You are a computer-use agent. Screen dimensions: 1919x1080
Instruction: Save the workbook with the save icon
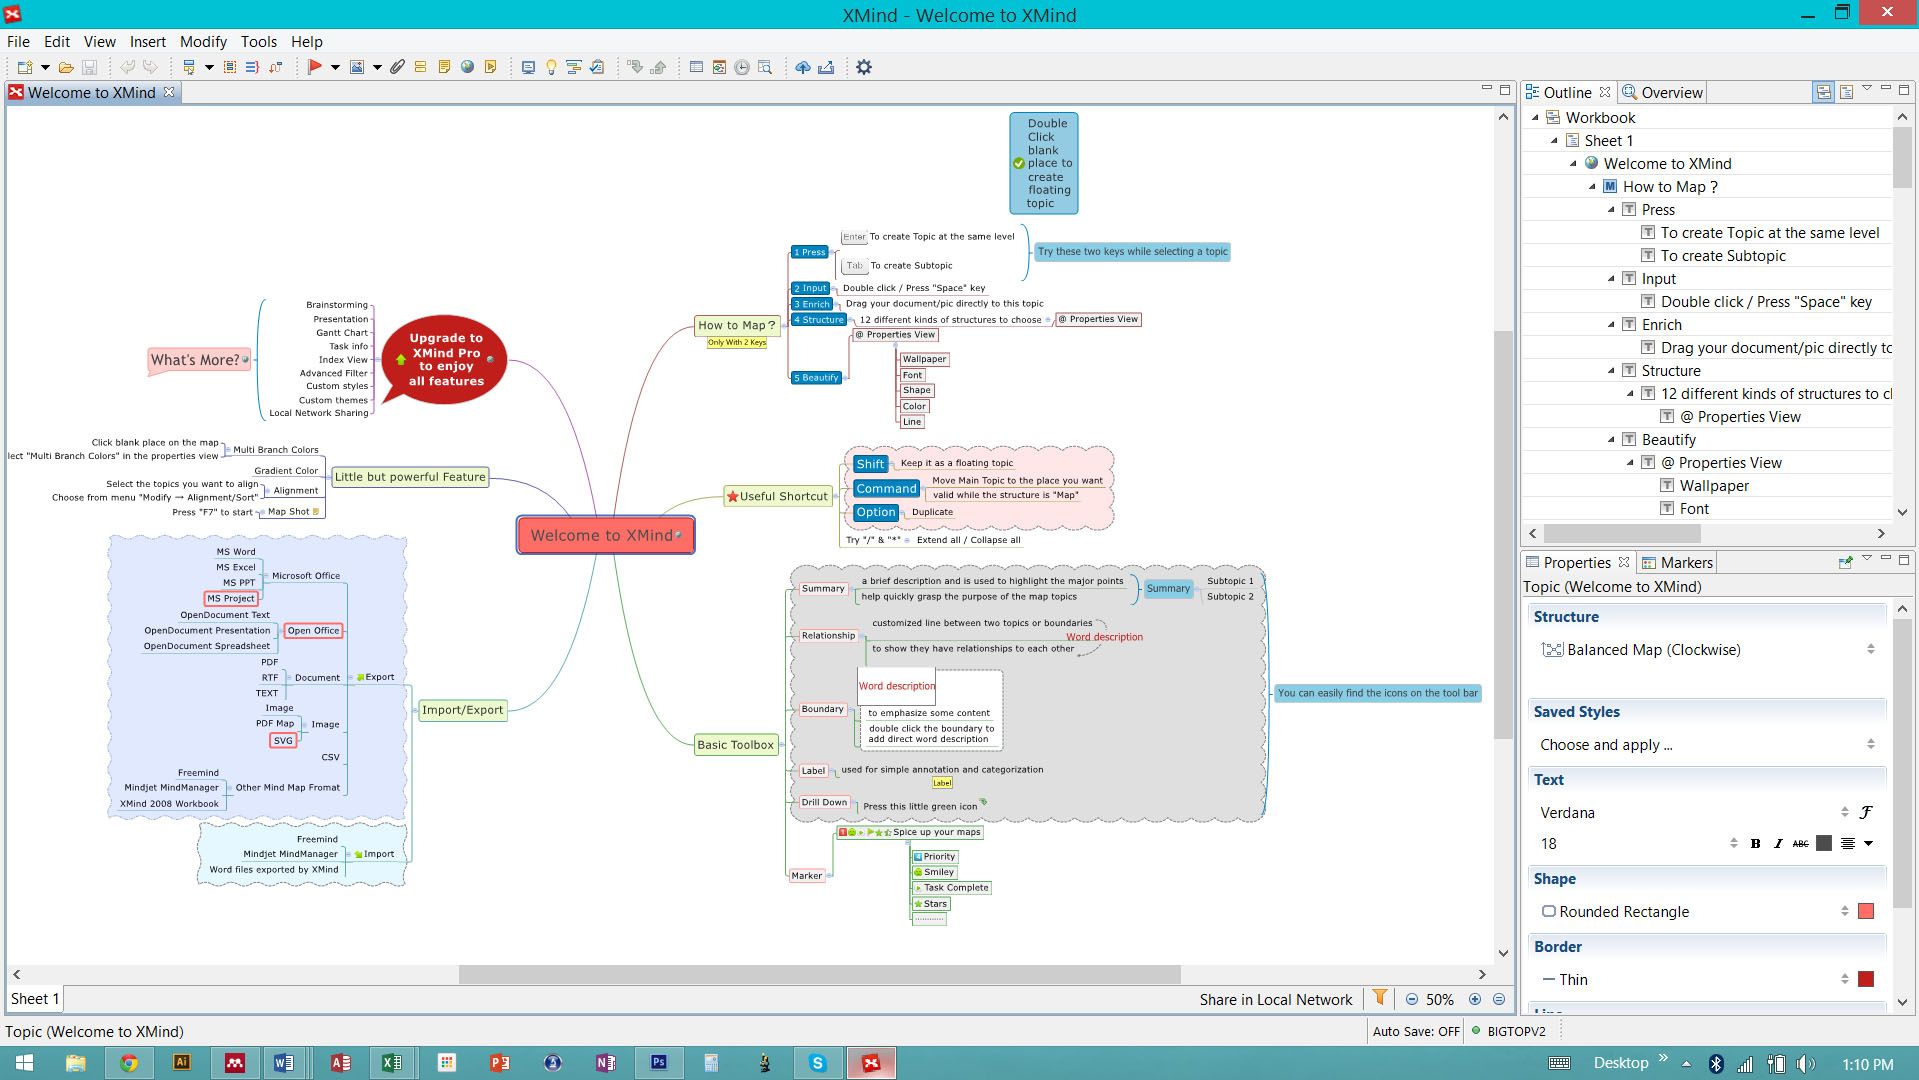click(89, 66)
